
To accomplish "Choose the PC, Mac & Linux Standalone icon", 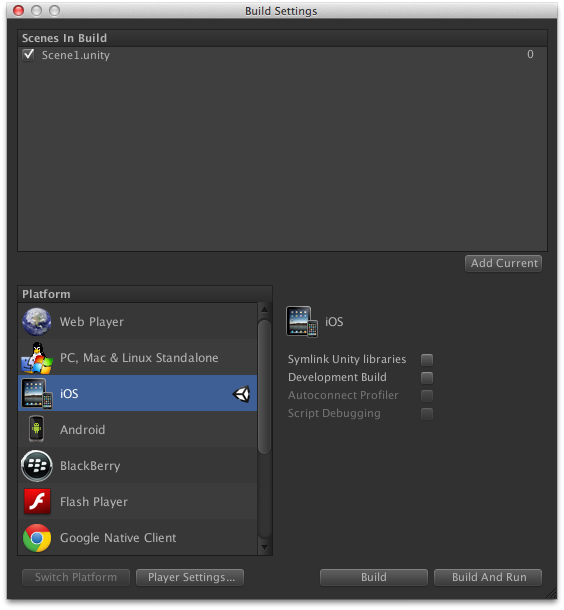I will [37, 358].
